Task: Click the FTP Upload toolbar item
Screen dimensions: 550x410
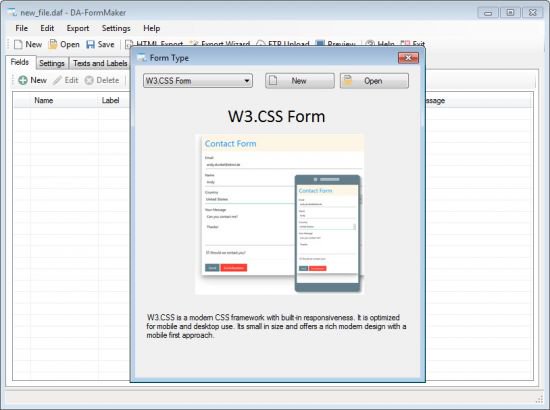Action: click(283, 44)
